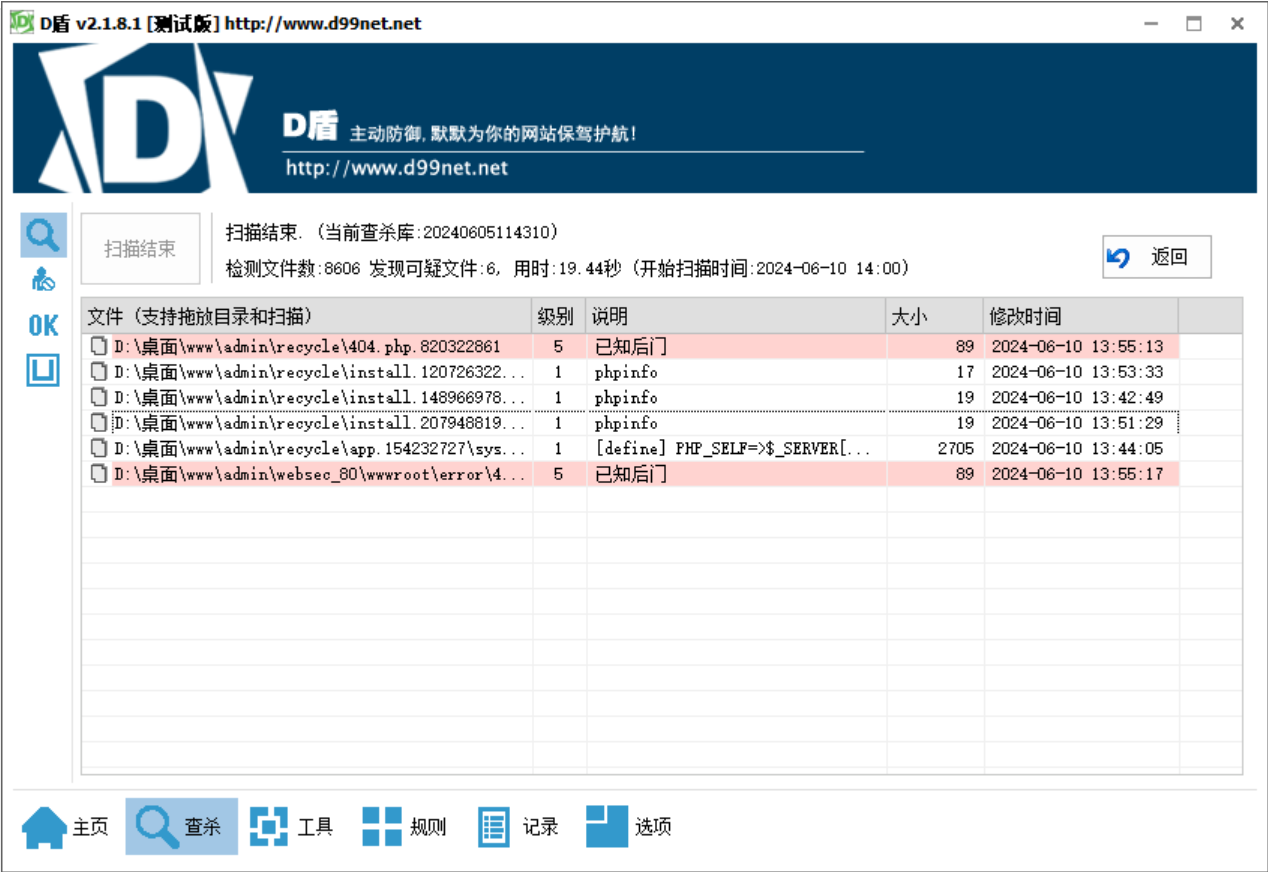Sort by 级别 column header

tap(558, 316)
